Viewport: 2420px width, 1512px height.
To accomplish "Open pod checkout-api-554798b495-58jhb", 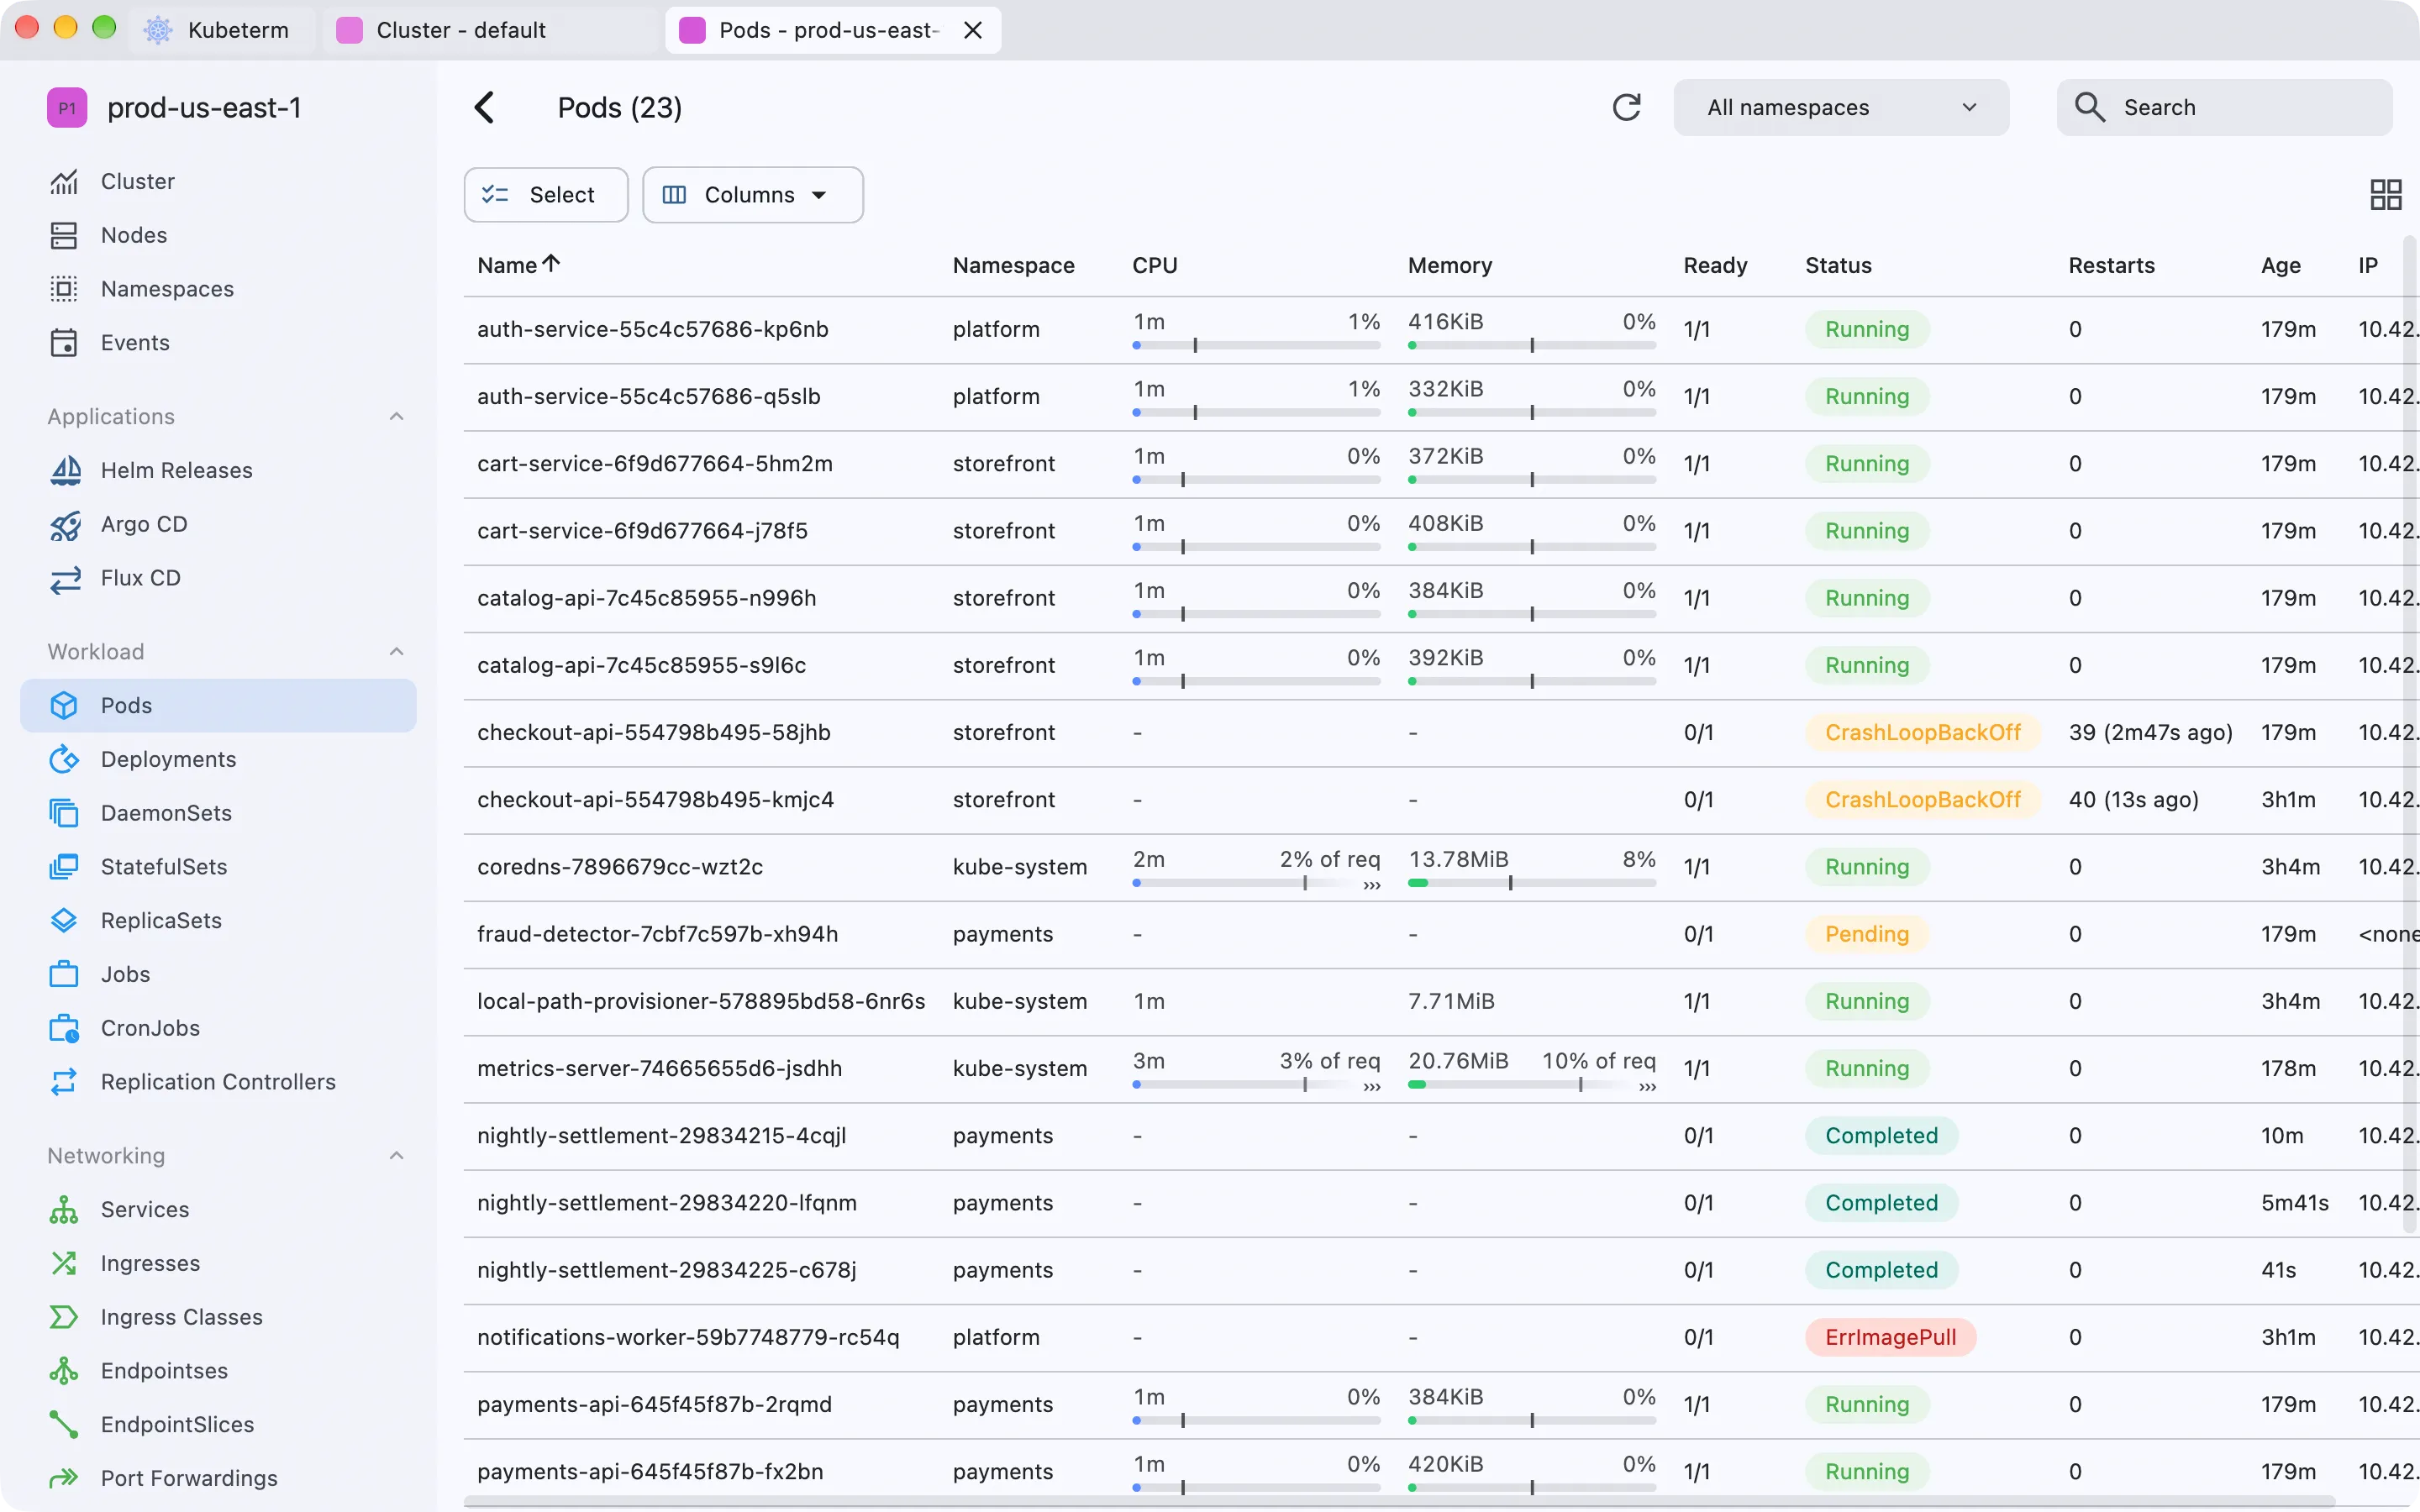I will 653,733.
